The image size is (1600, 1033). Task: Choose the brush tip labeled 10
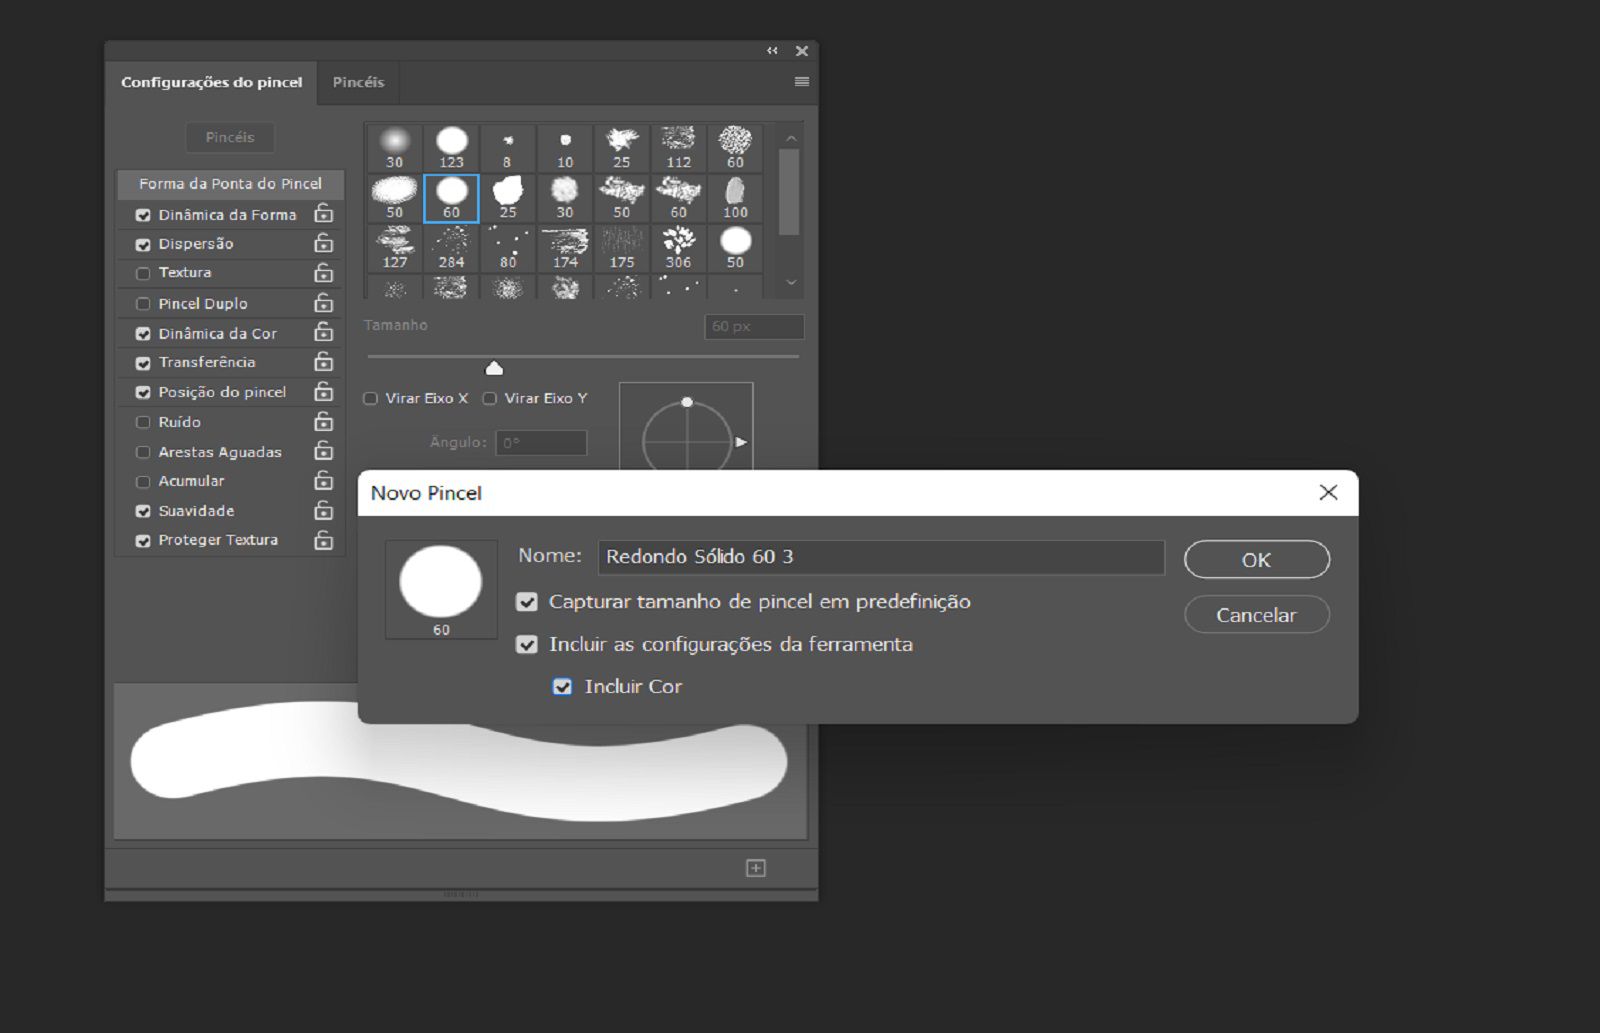tap(565, 148)
